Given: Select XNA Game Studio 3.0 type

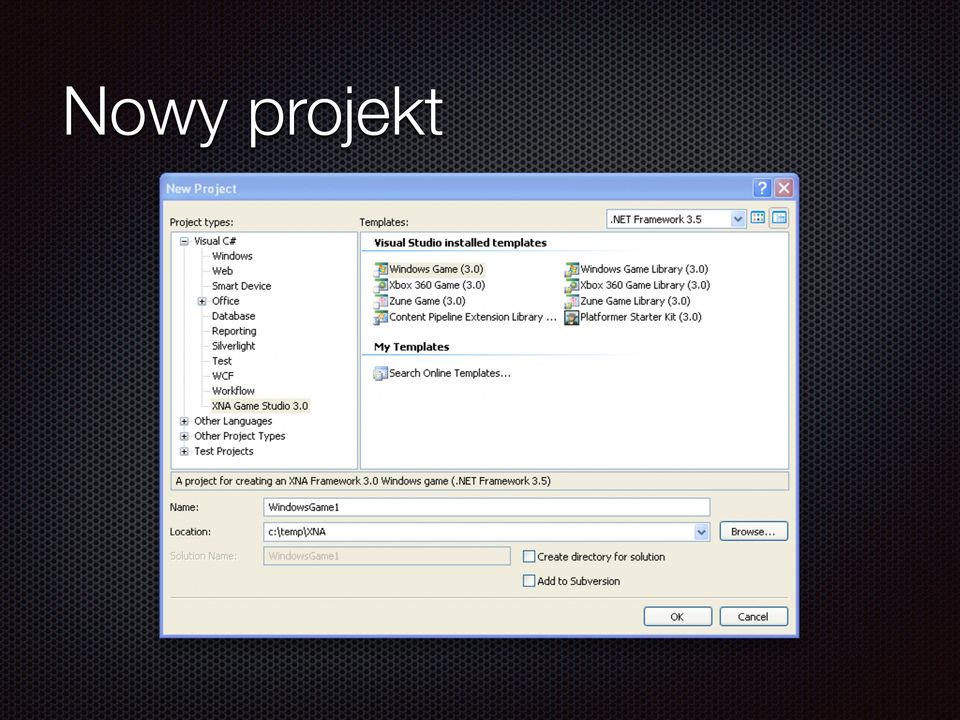Looking at the screenshot, I should click(260, 406).
